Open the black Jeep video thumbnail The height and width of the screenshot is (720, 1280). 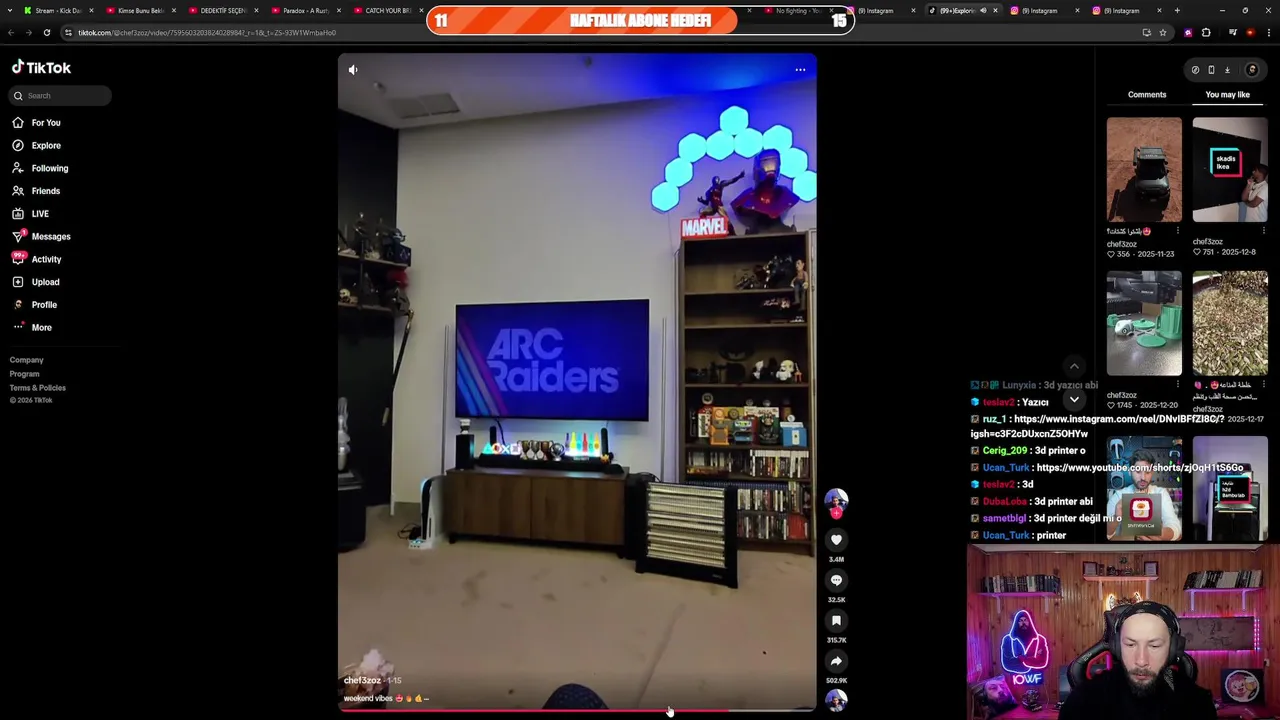point(1144,170)
